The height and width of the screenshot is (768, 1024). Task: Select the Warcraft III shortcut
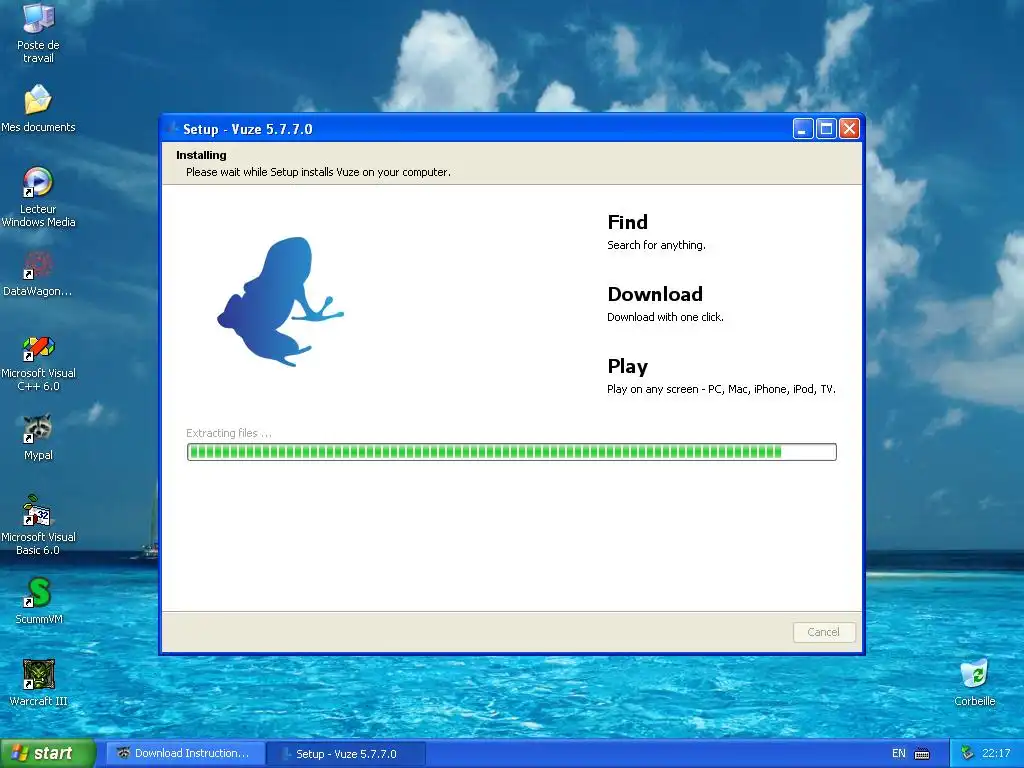pyautogui.click(x=39, y=683)
